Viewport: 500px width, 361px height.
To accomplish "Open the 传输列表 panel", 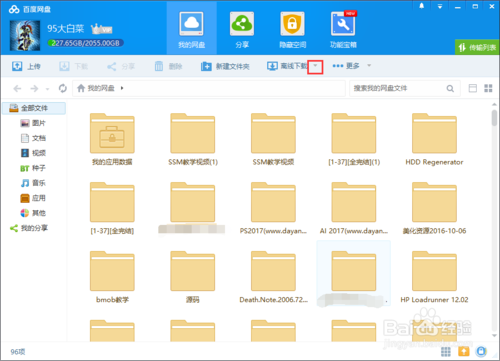I will (477, 47).
